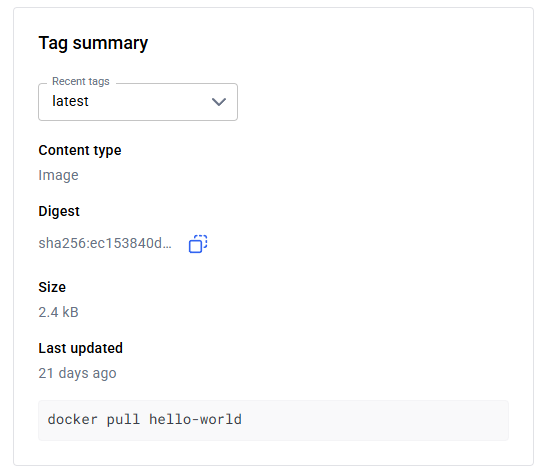Click the docker pull hello-world command box
Image resolution: width=549 pixels, height=472 pixels.
273,420
